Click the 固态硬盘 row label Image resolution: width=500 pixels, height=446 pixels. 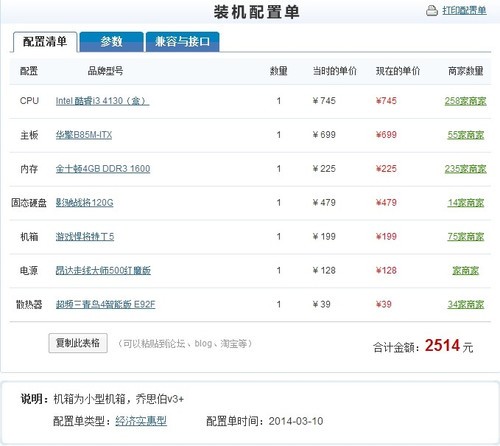[29, 203]
